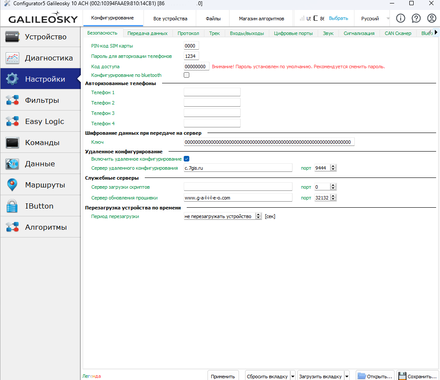Image resolution: width=440 pixels, height=380 pixels.
Task: Open Easy Logic in the sidebar
Action: [40, 121]
